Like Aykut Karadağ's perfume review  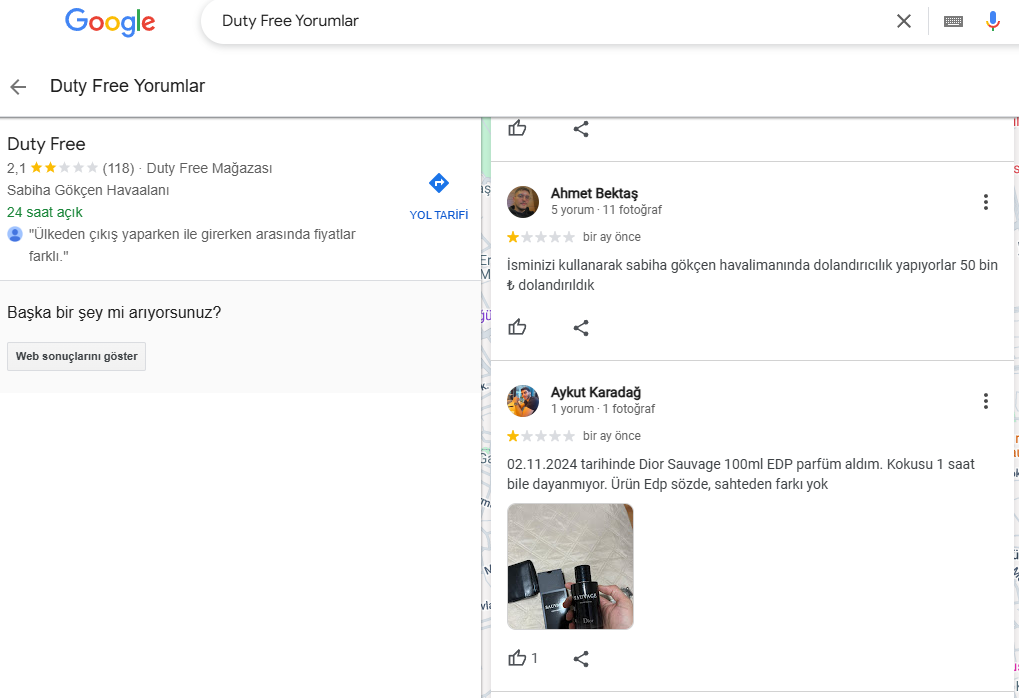(x=517, y=658)
